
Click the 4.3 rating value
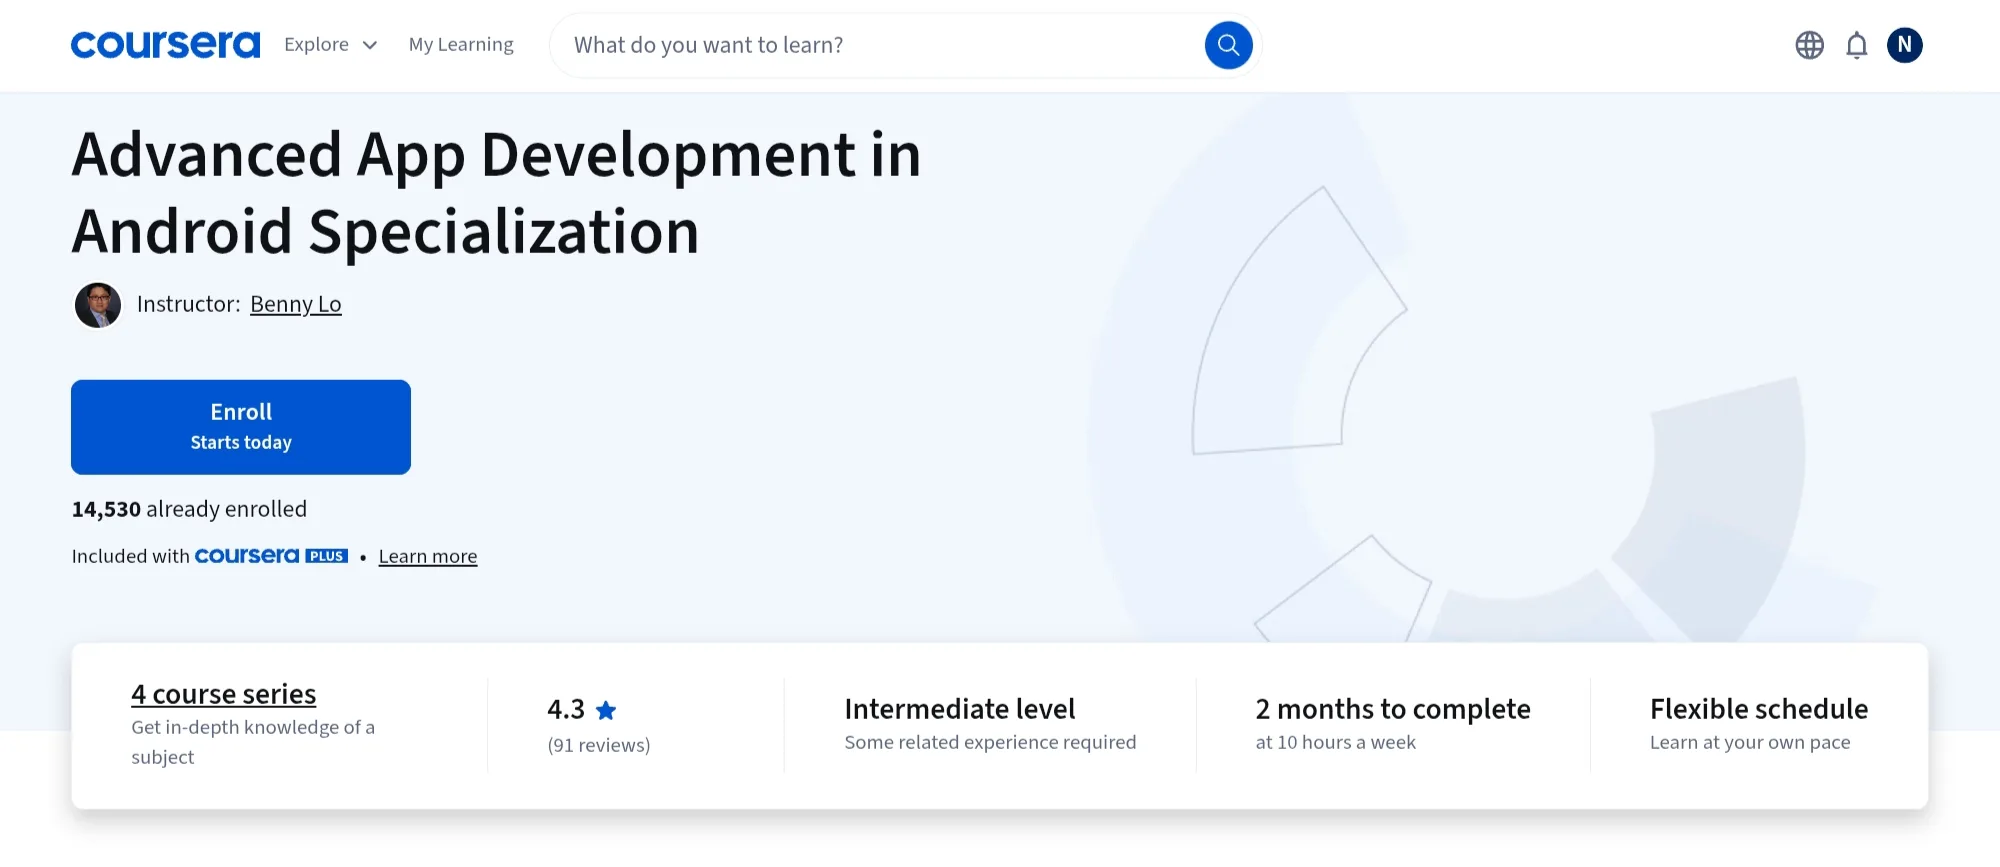pos(566,709)
